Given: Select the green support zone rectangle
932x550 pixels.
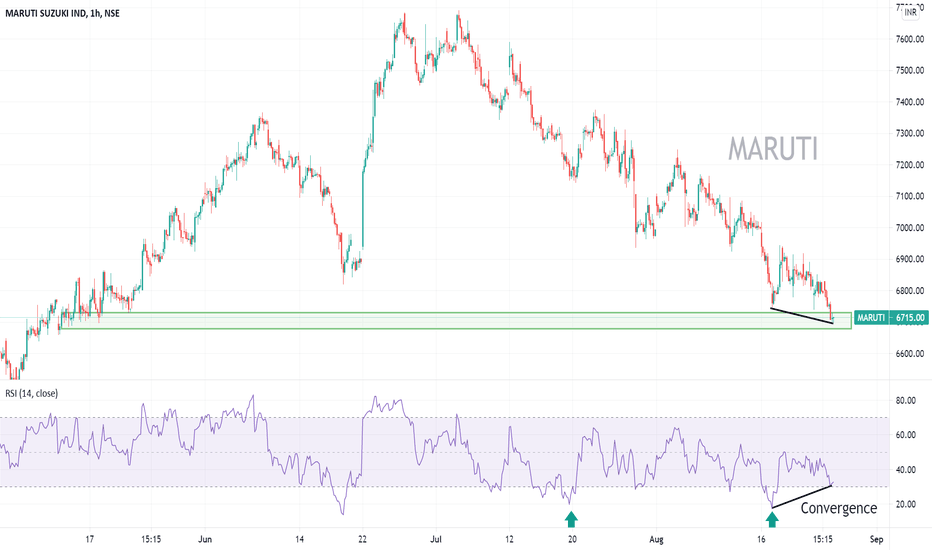Looking at the screenshot, I should (x=455, y=320).
